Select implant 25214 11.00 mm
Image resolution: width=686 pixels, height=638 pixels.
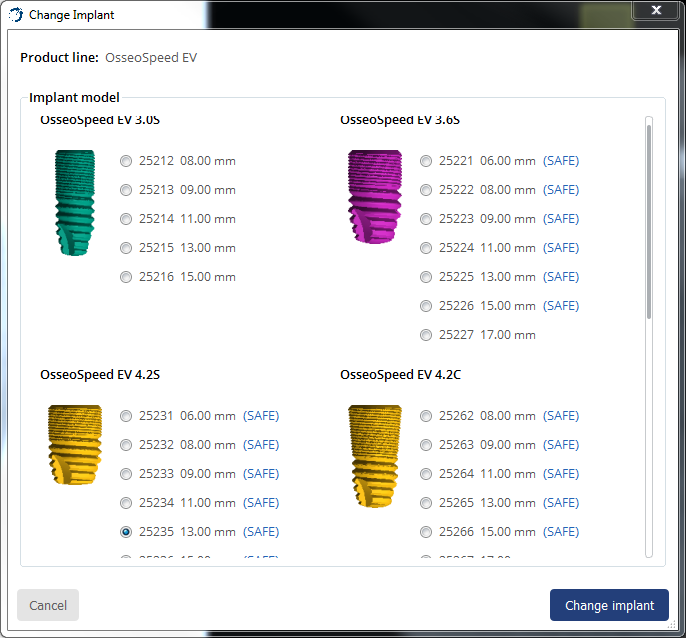[126, 219]
